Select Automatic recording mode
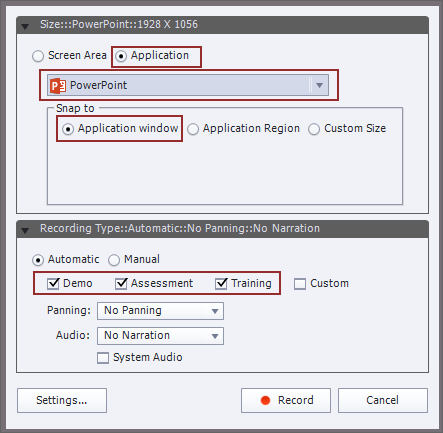443x433 pixels. tap(38, 260)
